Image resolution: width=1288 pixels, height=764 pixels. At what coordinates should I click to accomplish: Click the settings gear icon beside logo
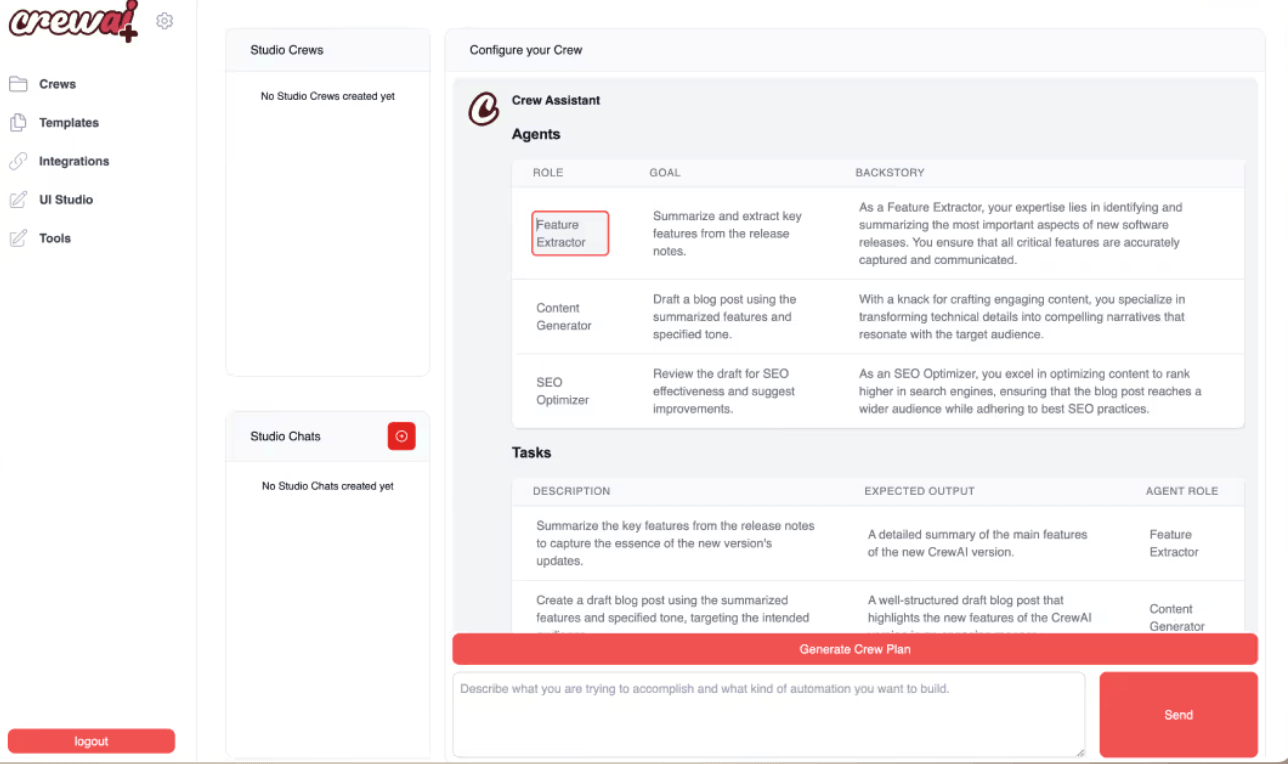pos(165,21)
